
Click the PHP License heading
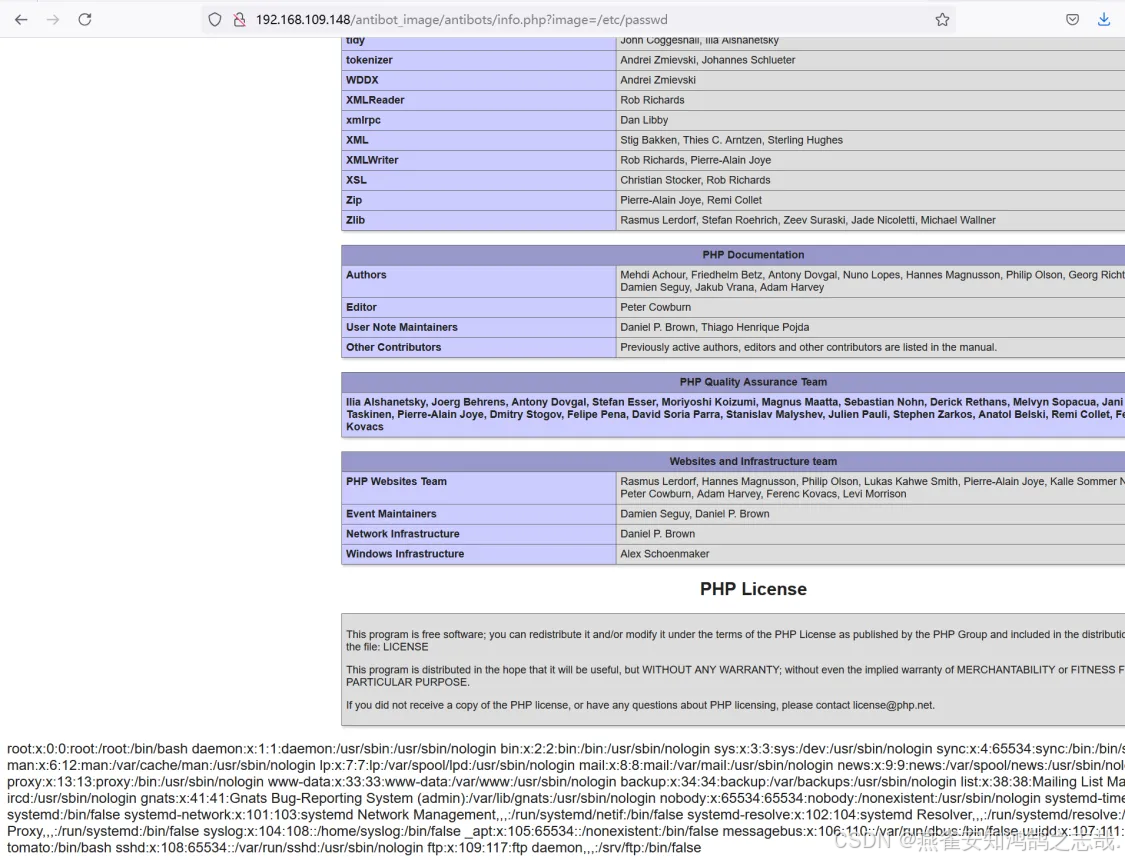[753, 590]
